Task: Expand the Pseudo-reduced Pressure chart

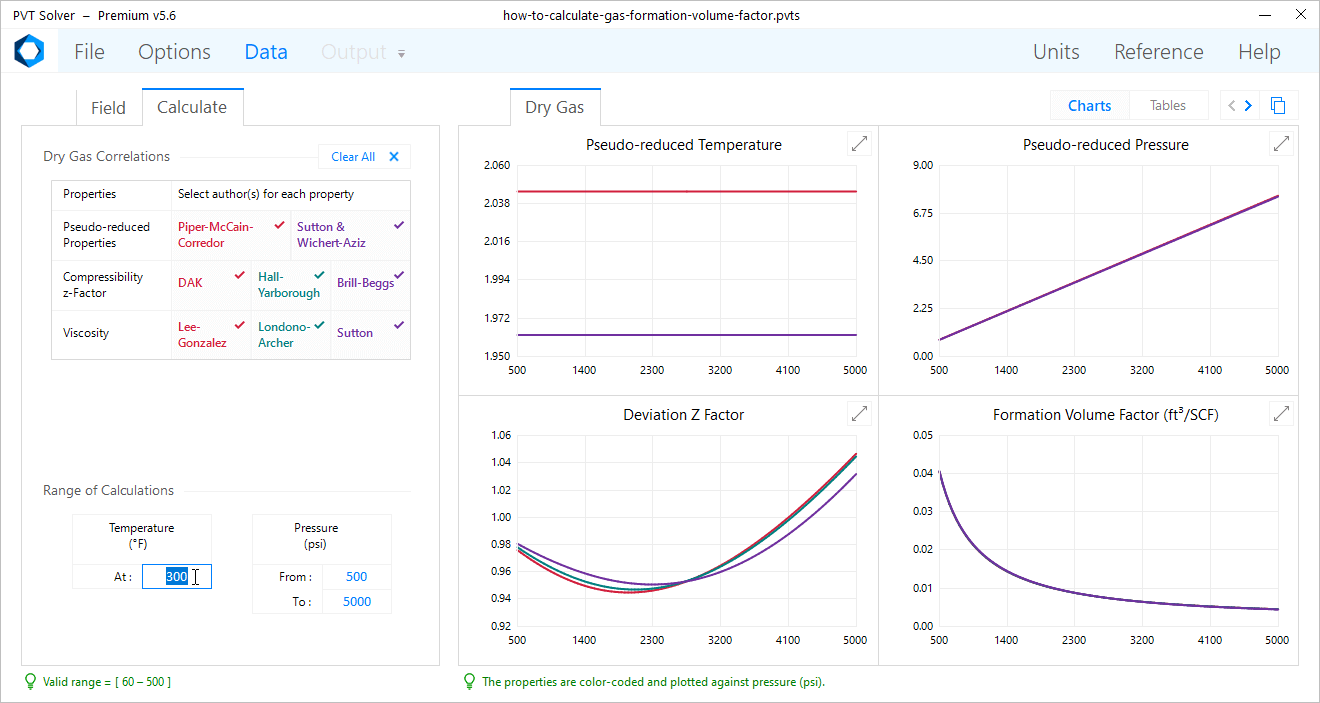Action: tap(1281, 144)
